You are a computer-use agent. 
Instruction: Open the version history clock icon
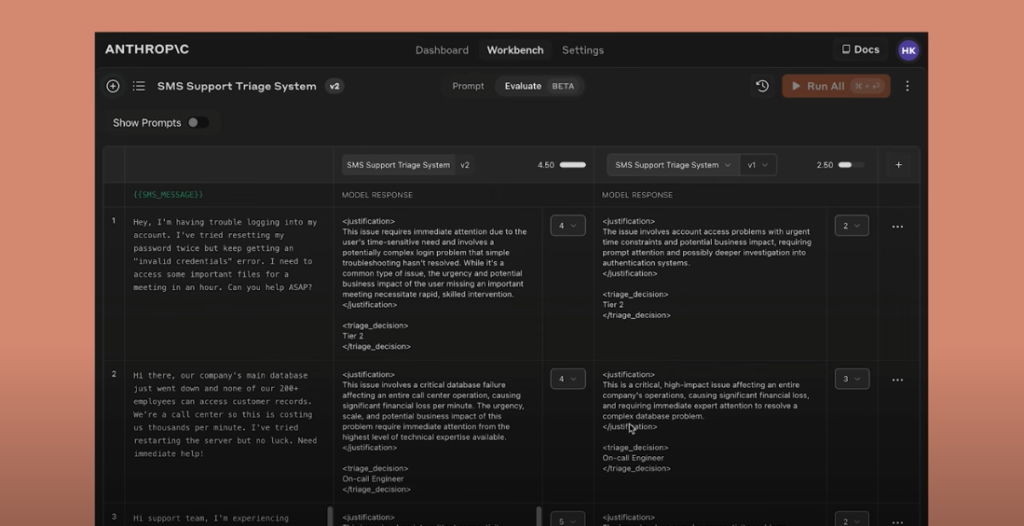[x=762, y=86]
